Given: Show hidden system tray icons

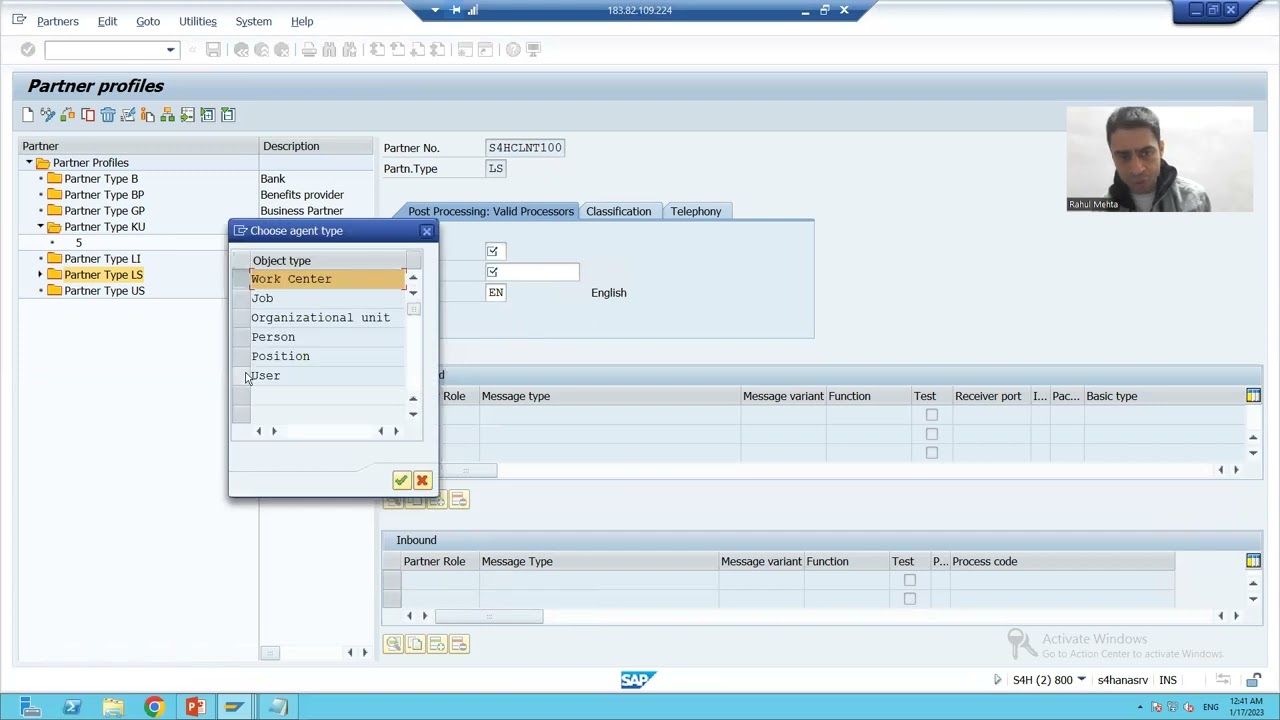Looking at the screenshot, I should point(1140,707).
